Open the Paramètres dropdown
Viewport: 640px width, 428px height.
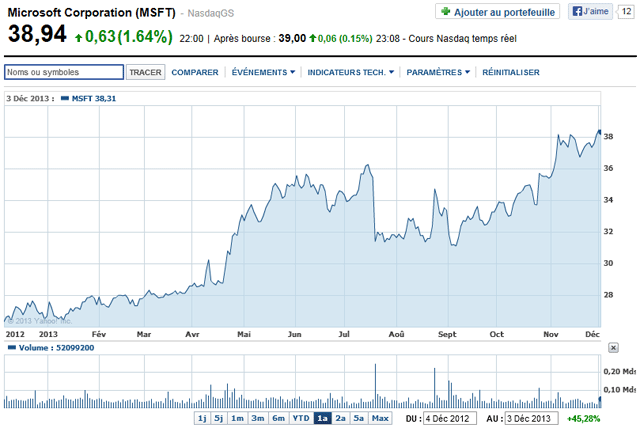(439, 73)
